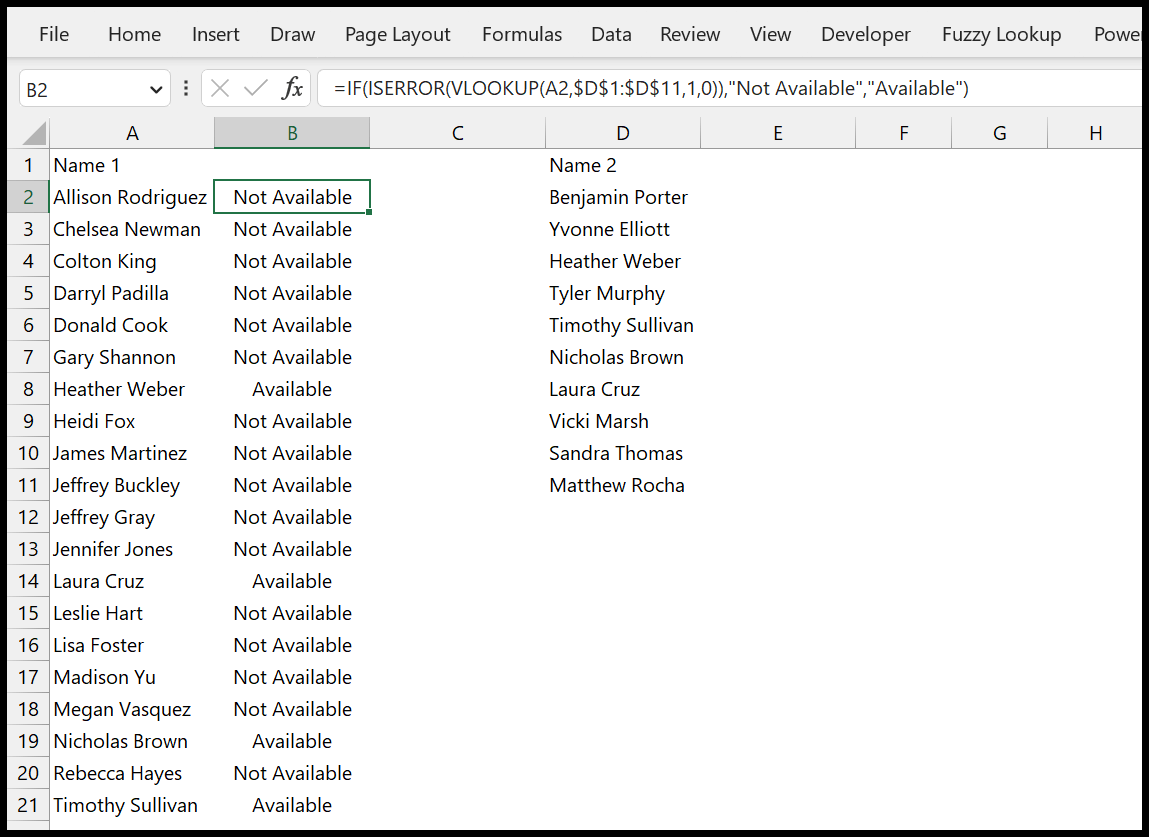The image size is (1149, 837).
Task: Click the Enter checkmark icon in formula bar
Action: pos(256,89)
